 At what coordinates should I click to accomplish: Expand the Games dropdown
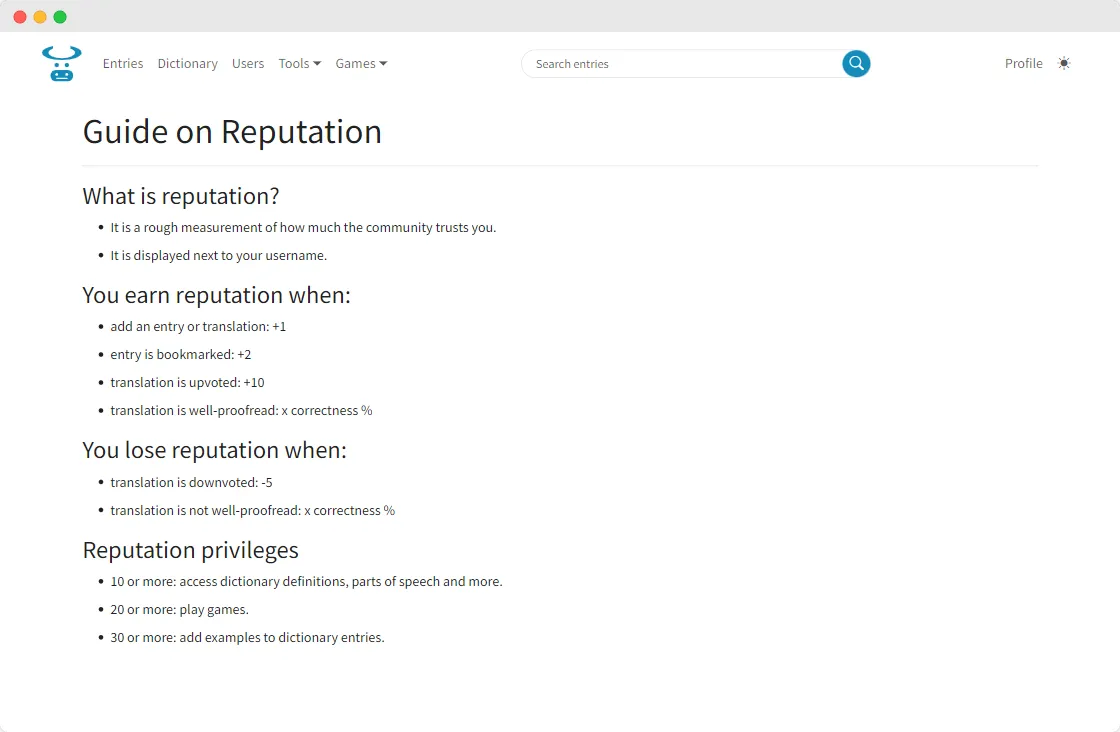pyautogui.click(x=361, y=64)
